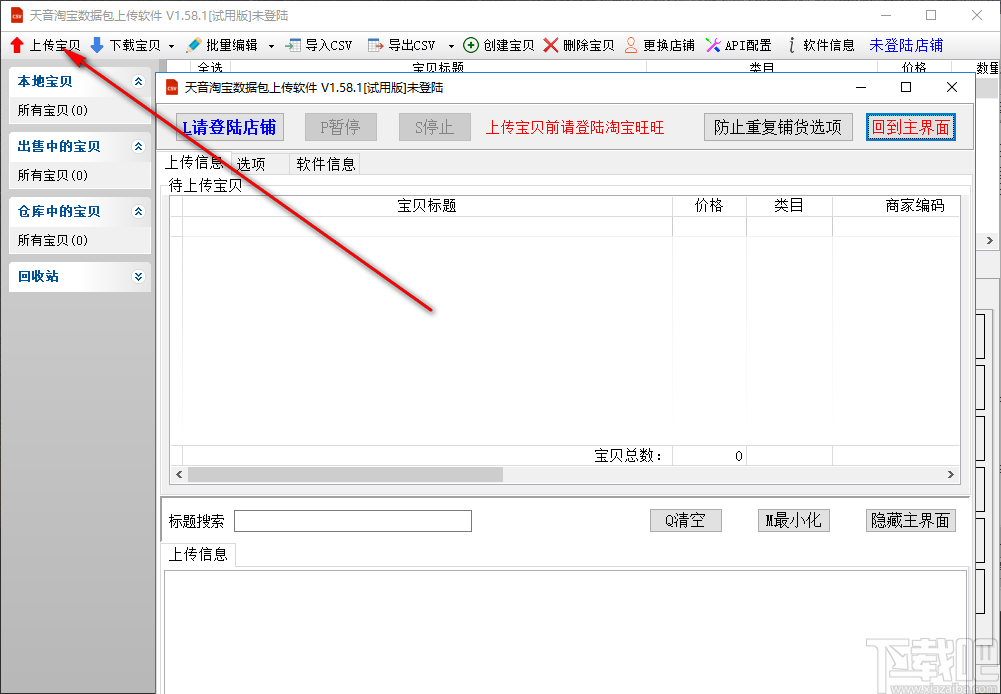This screenshot has height=694, width=1001.
Task: Collapse the 本地宝贝 panel
Action: [x=138, y=82]
